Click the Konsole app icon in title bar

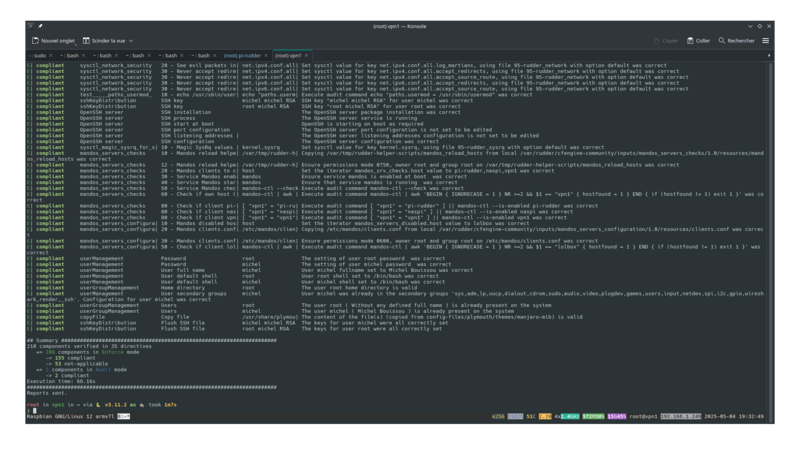click(x=31, y=26)
